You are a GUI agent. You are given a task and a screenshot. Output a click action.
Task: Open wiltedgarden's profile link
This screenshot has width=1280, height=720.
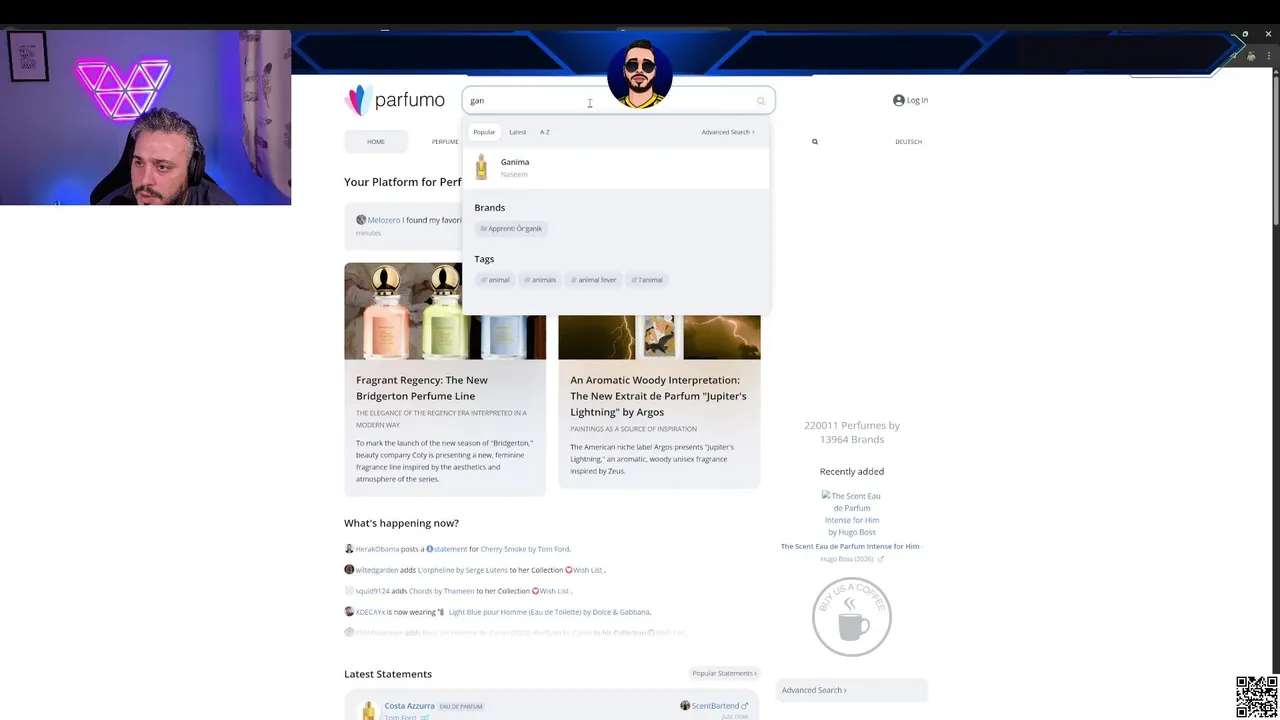pyautogui.click(x=377, y=570)
